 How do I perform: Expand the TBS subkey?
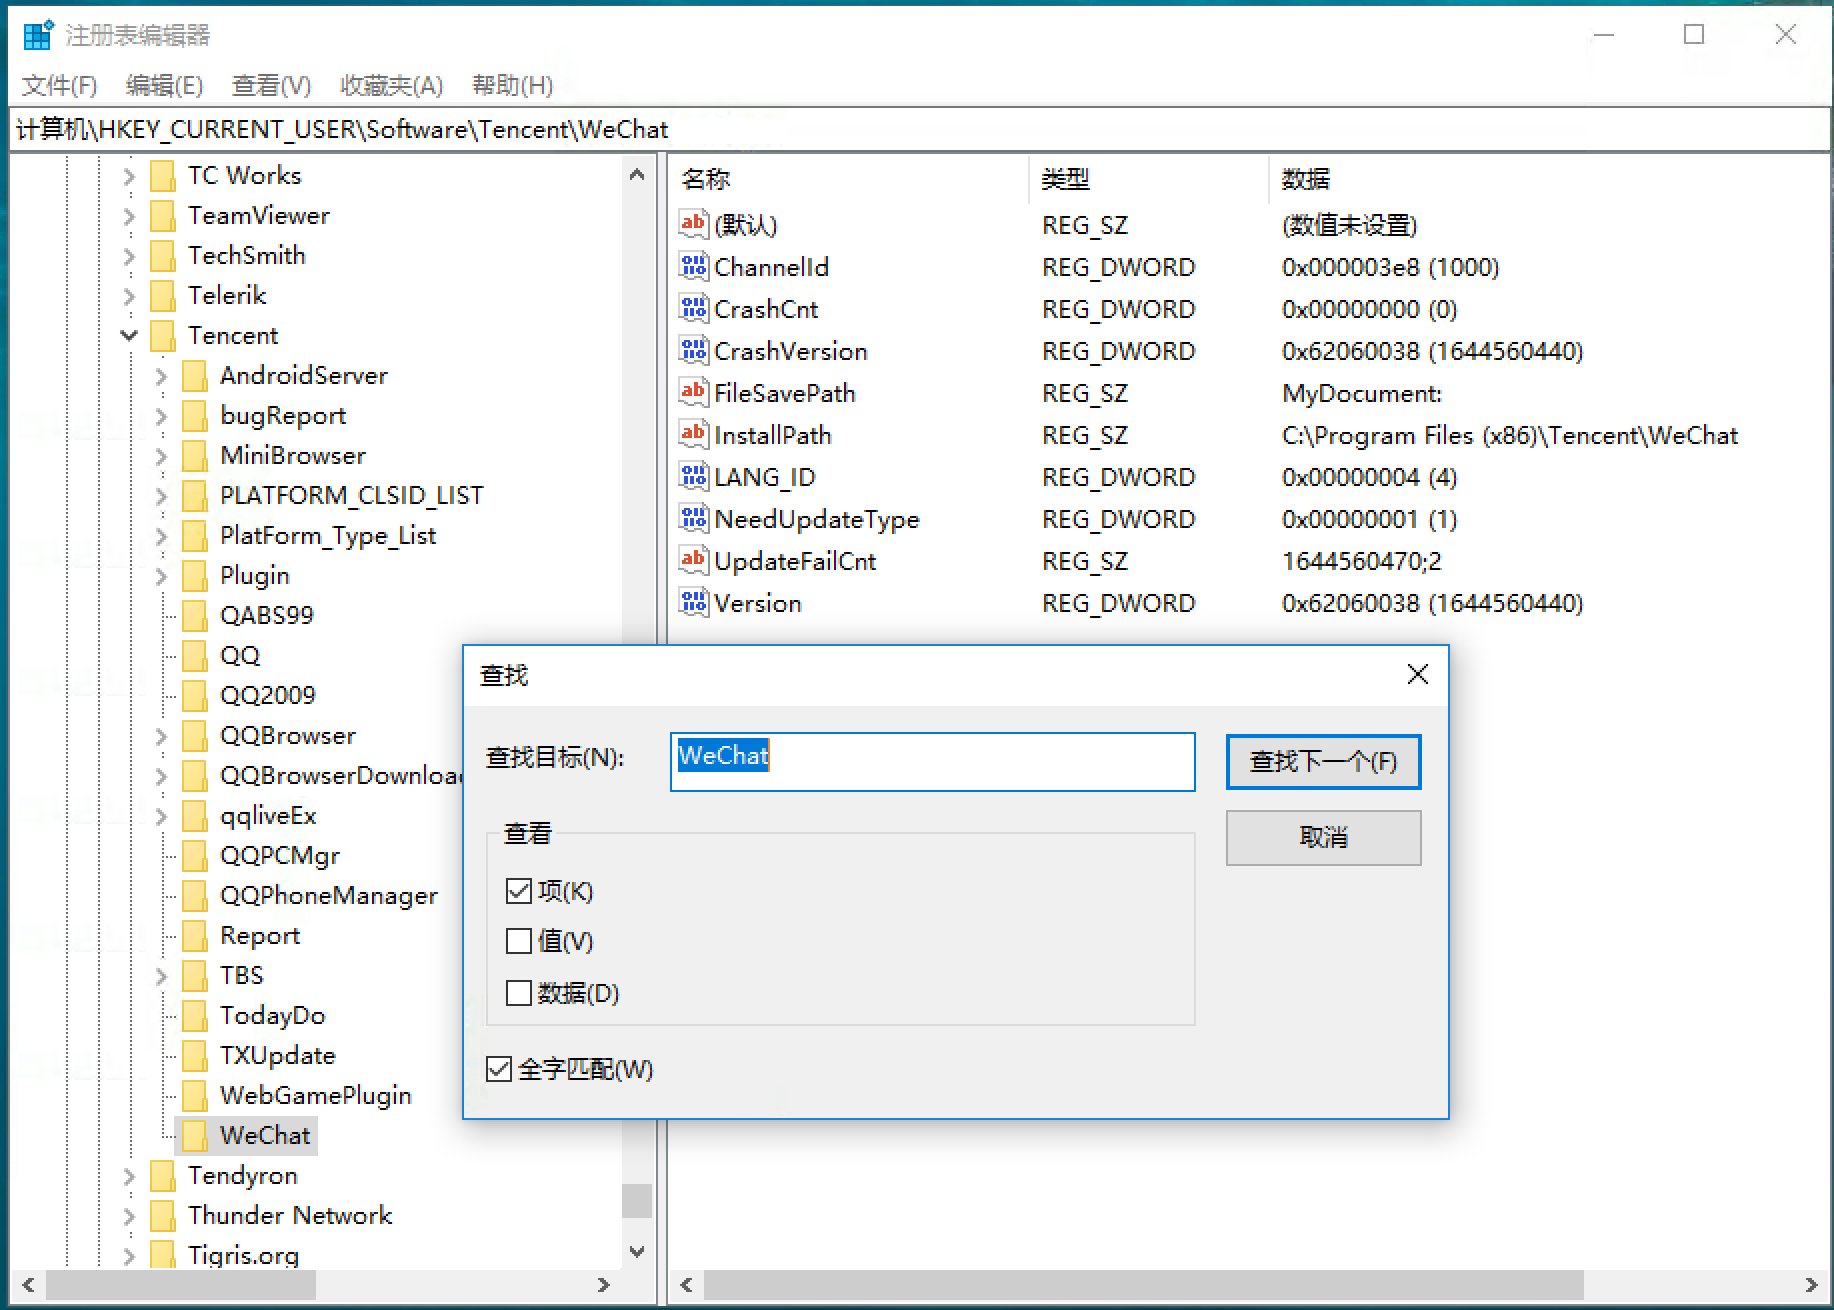161,976
